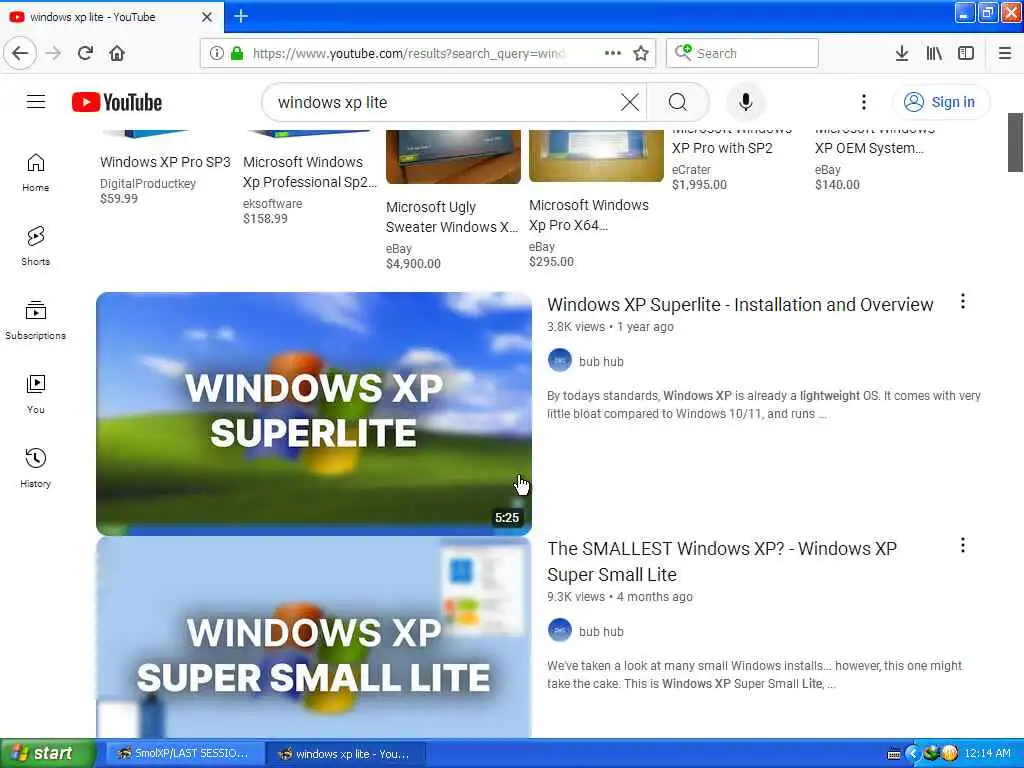Open the Firefox downloads arrow
This screenshot has height=768, width=1024.
pyautogui.click(x=902, y=53)
